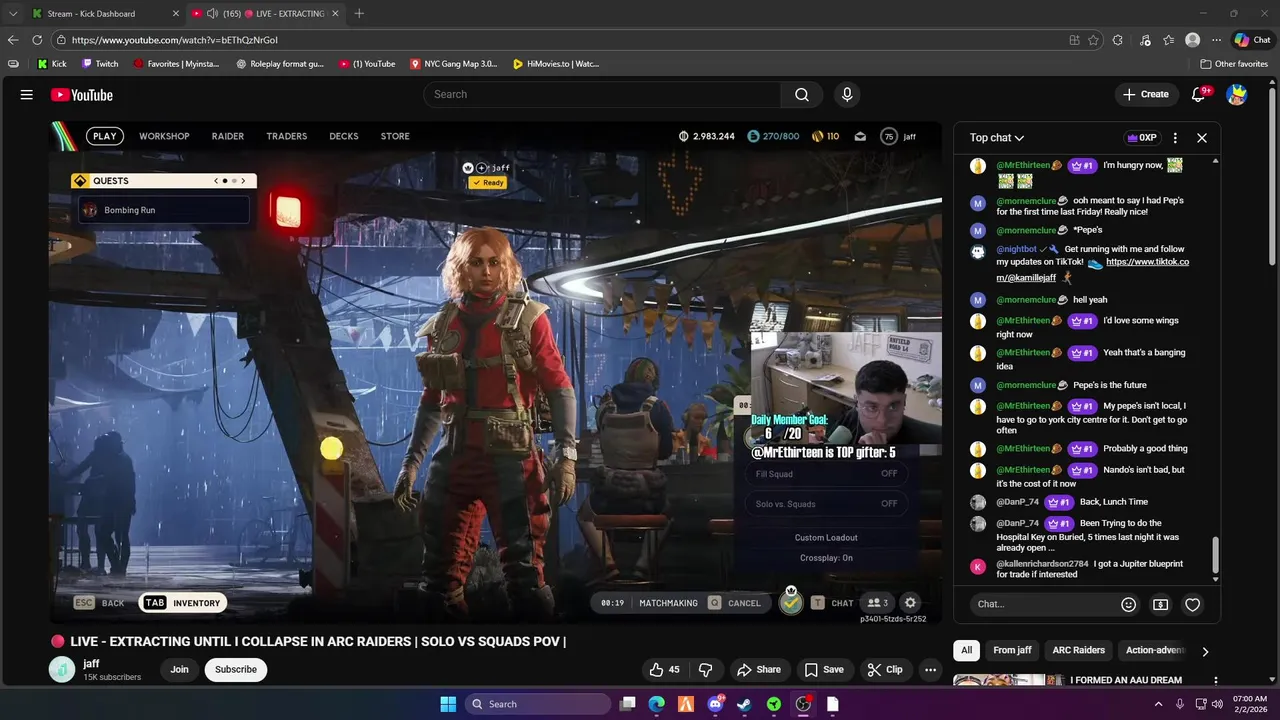The height and width of the screenshot is (720, 1280).
Task: Open Discord from the taskbar
Action: tap(715, 704)
